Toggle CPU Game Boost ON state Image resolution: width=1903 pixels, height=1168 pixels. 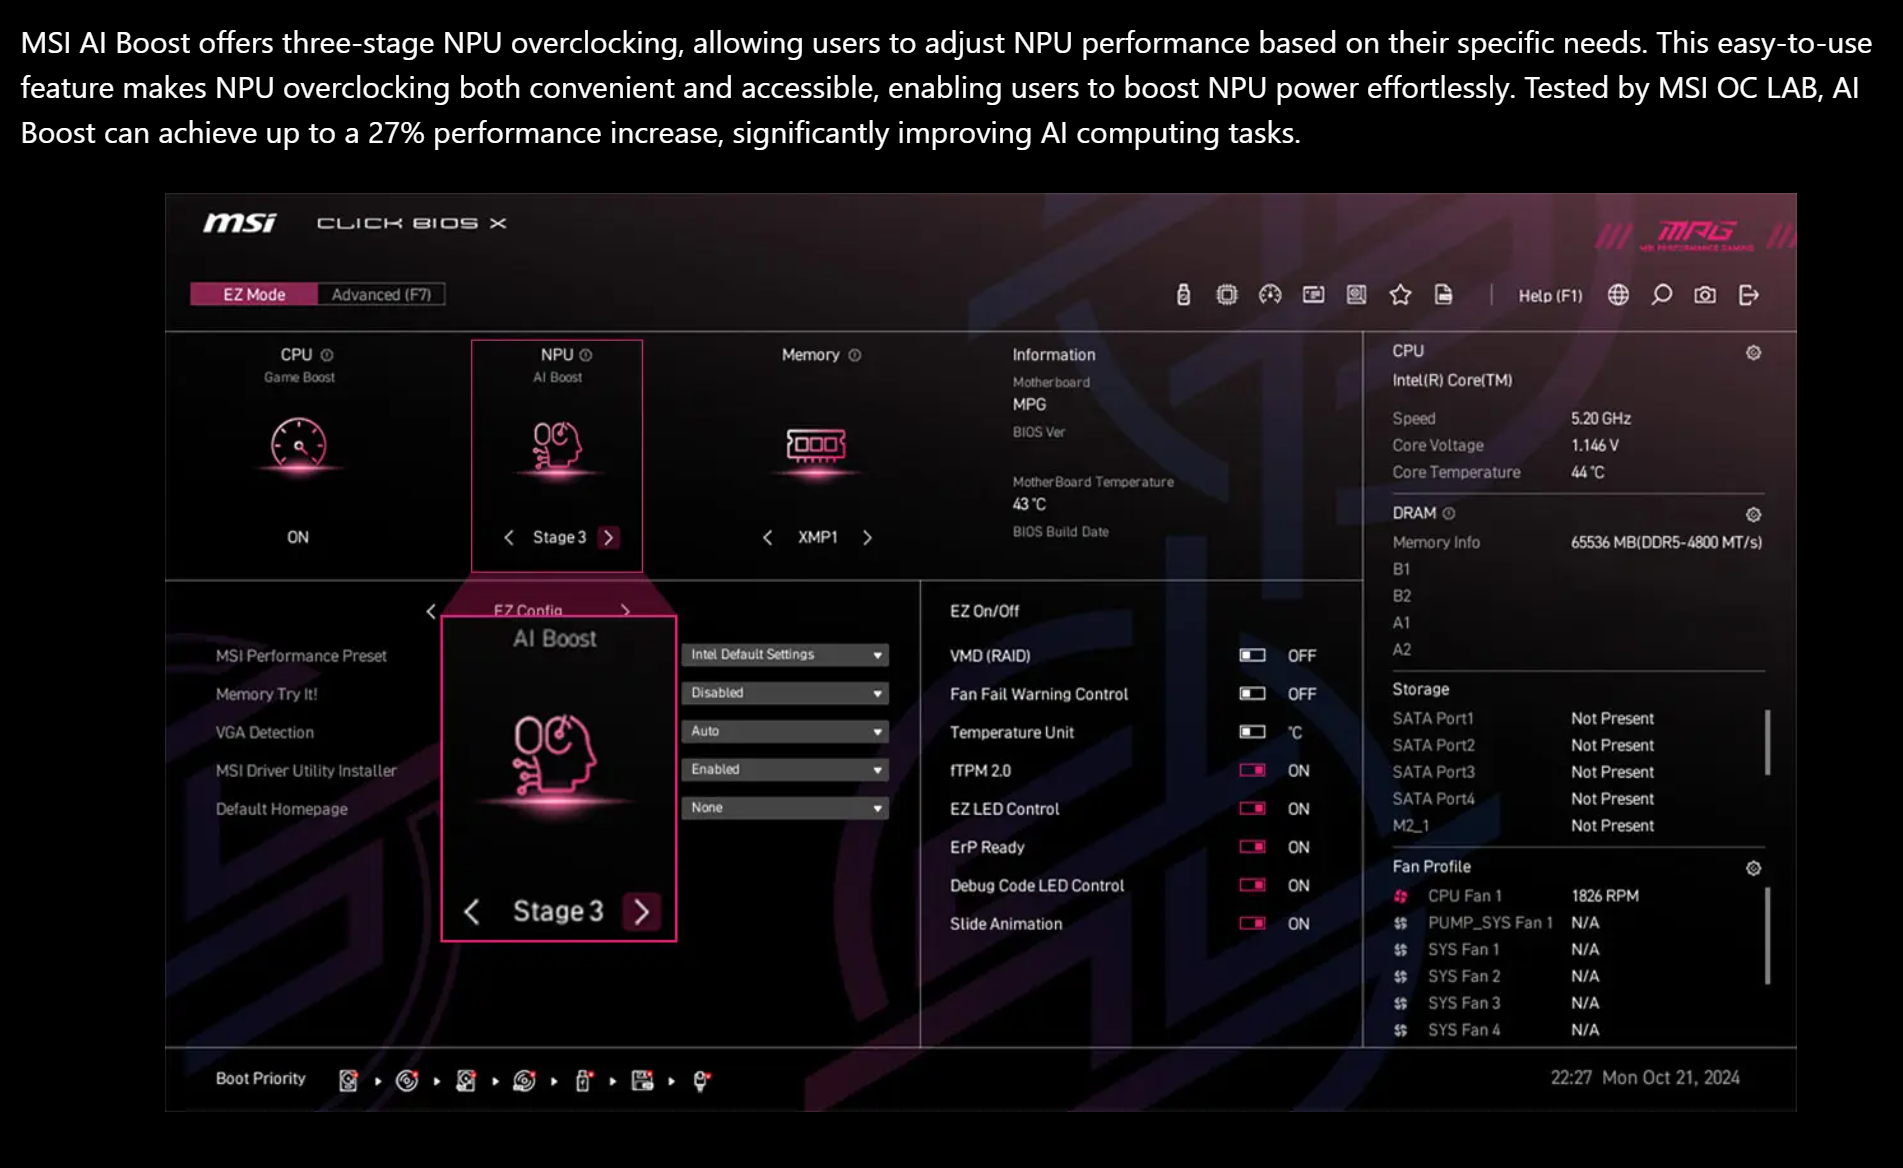click(x=298, y=537)
